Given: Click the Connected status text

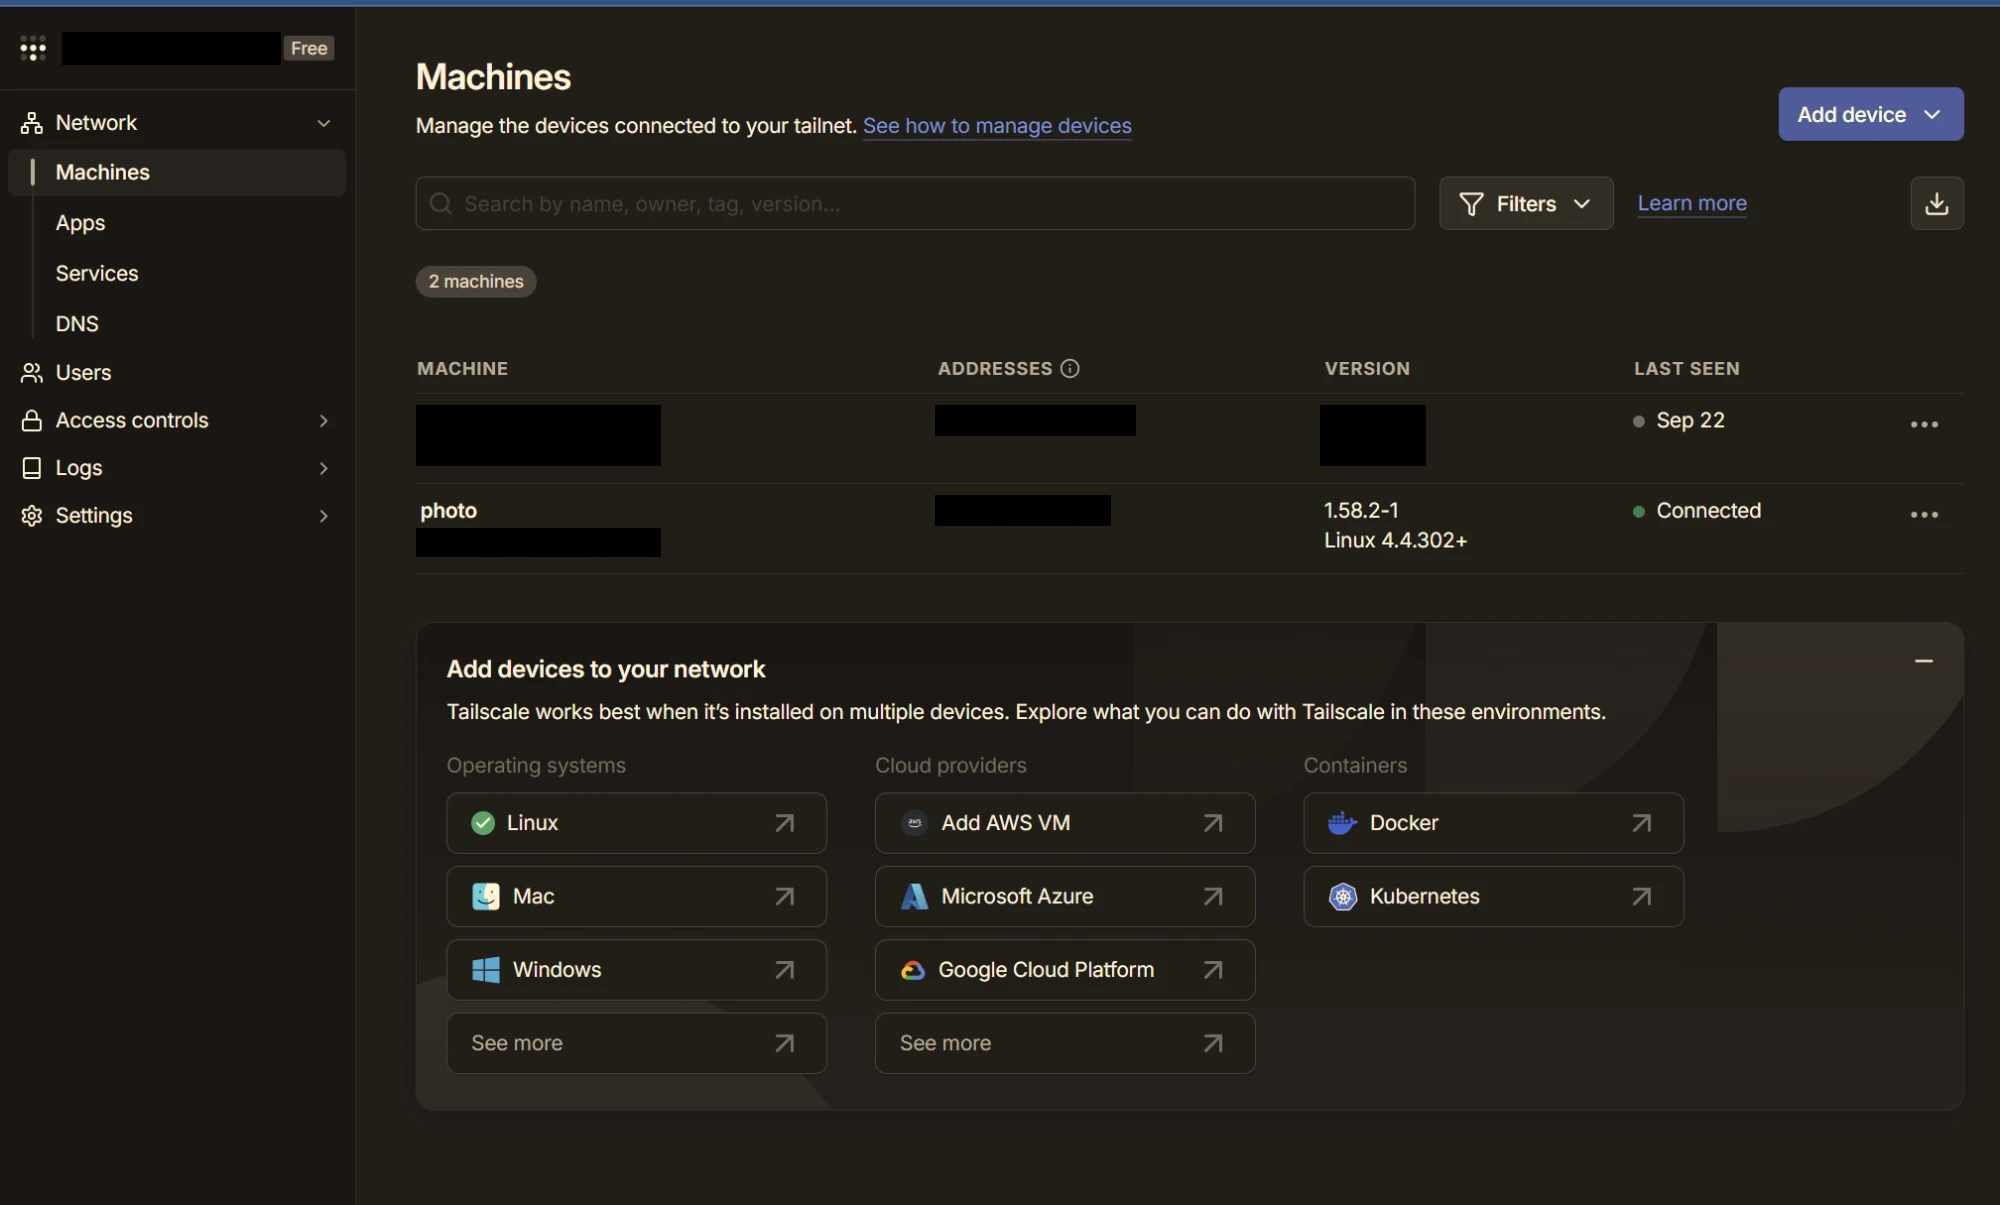Looking at the screenshot, I should (x=1708, y=511).
